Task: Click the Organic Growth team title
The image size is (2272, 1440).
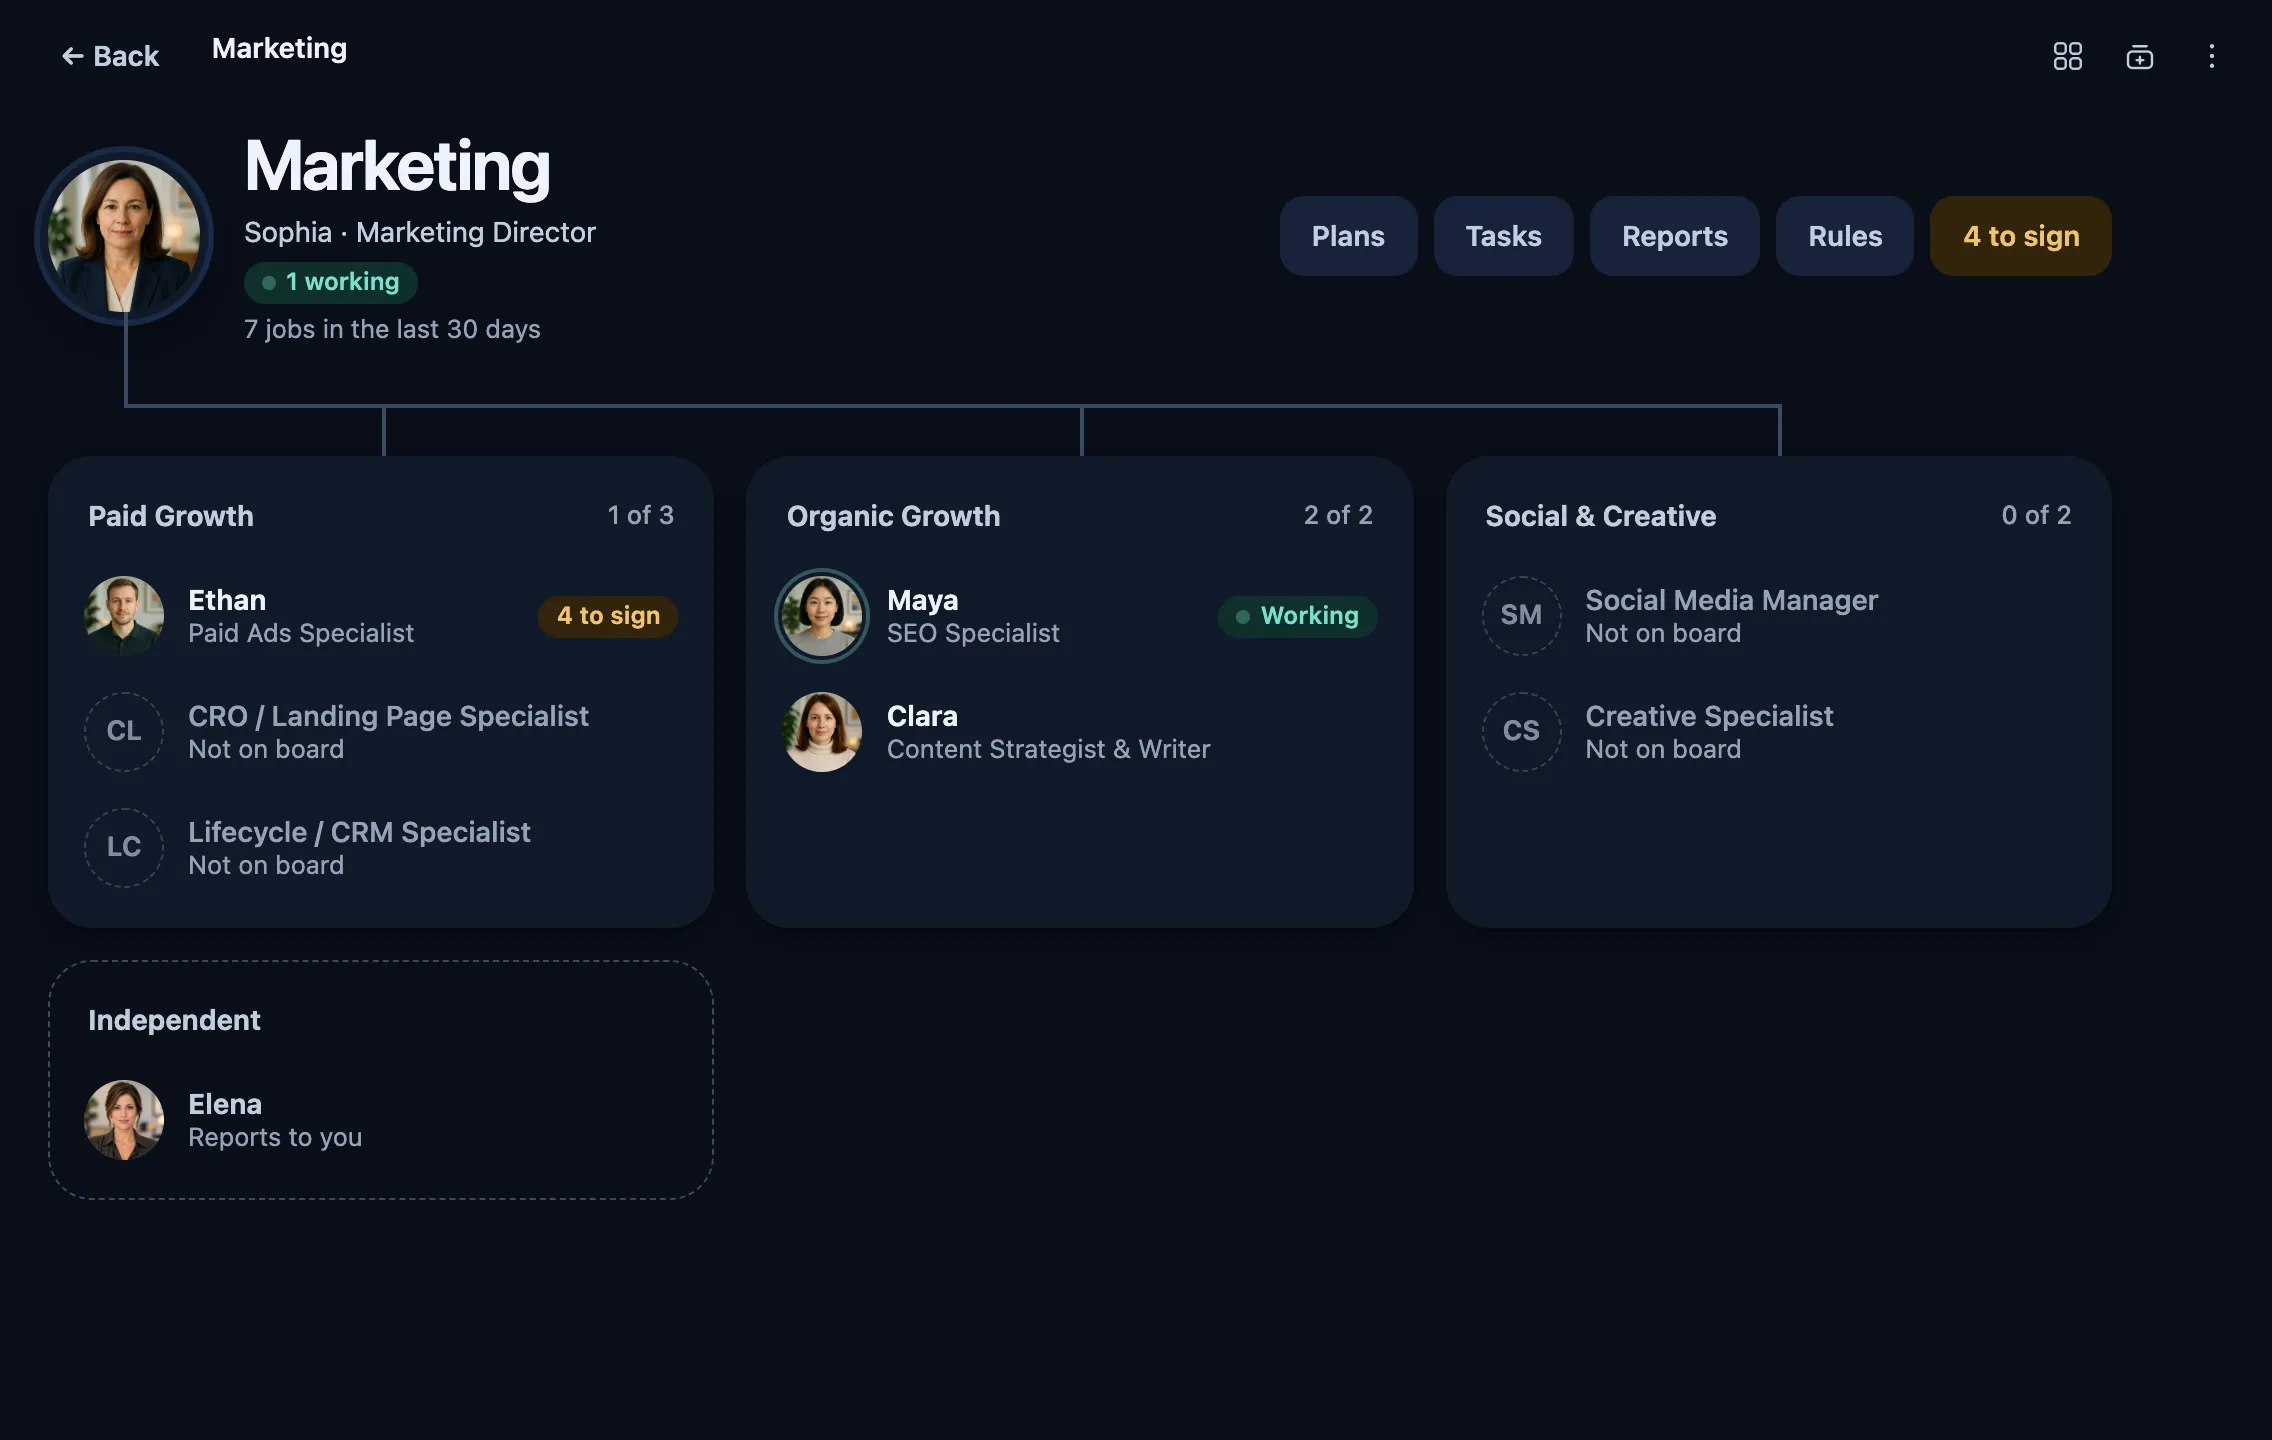Action: (893, 516)
